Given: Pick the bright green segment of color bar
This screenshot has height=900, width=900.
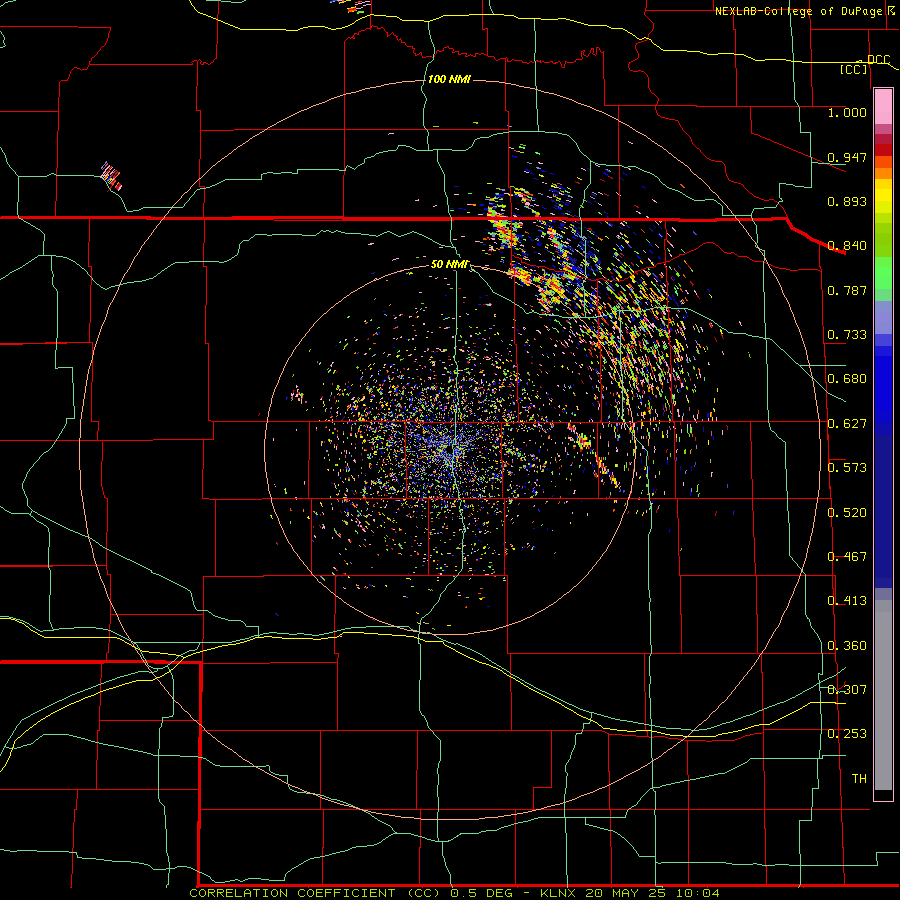Looking at the screenshot, I should coord(883,273).
